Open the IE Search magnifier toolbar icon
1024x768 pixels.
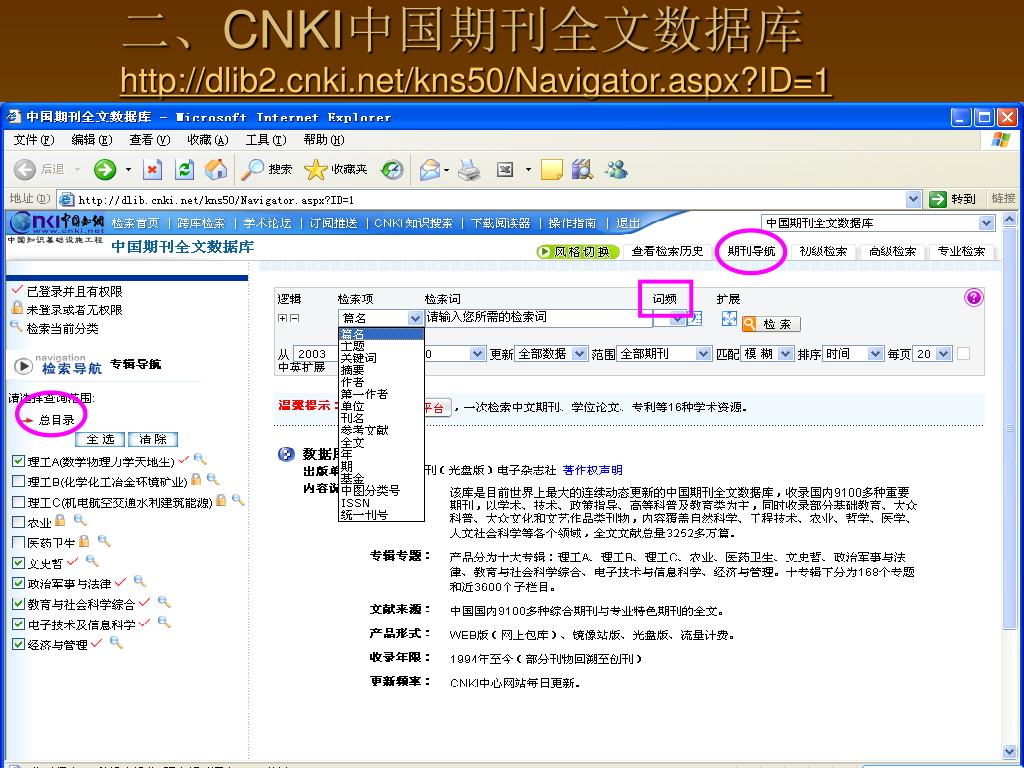pos(252,170)
